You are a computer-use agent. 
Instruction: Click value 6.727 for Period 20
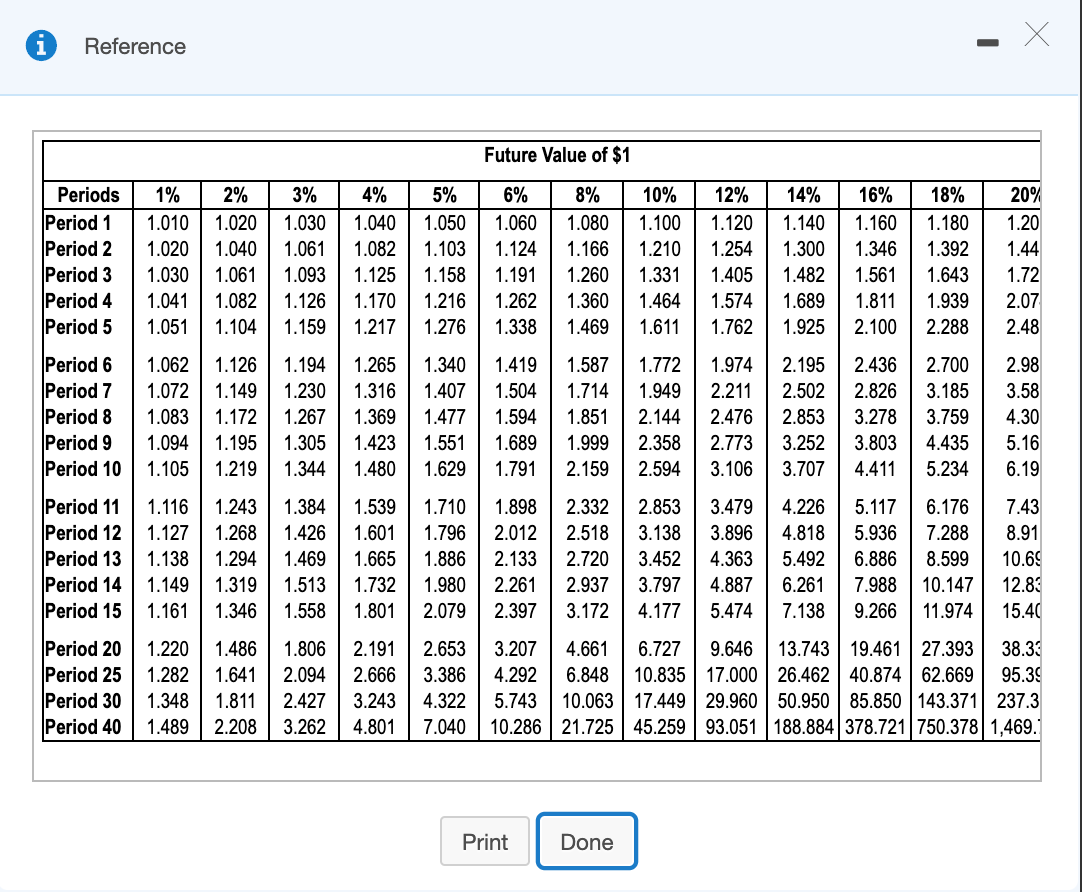coord(660,649)
